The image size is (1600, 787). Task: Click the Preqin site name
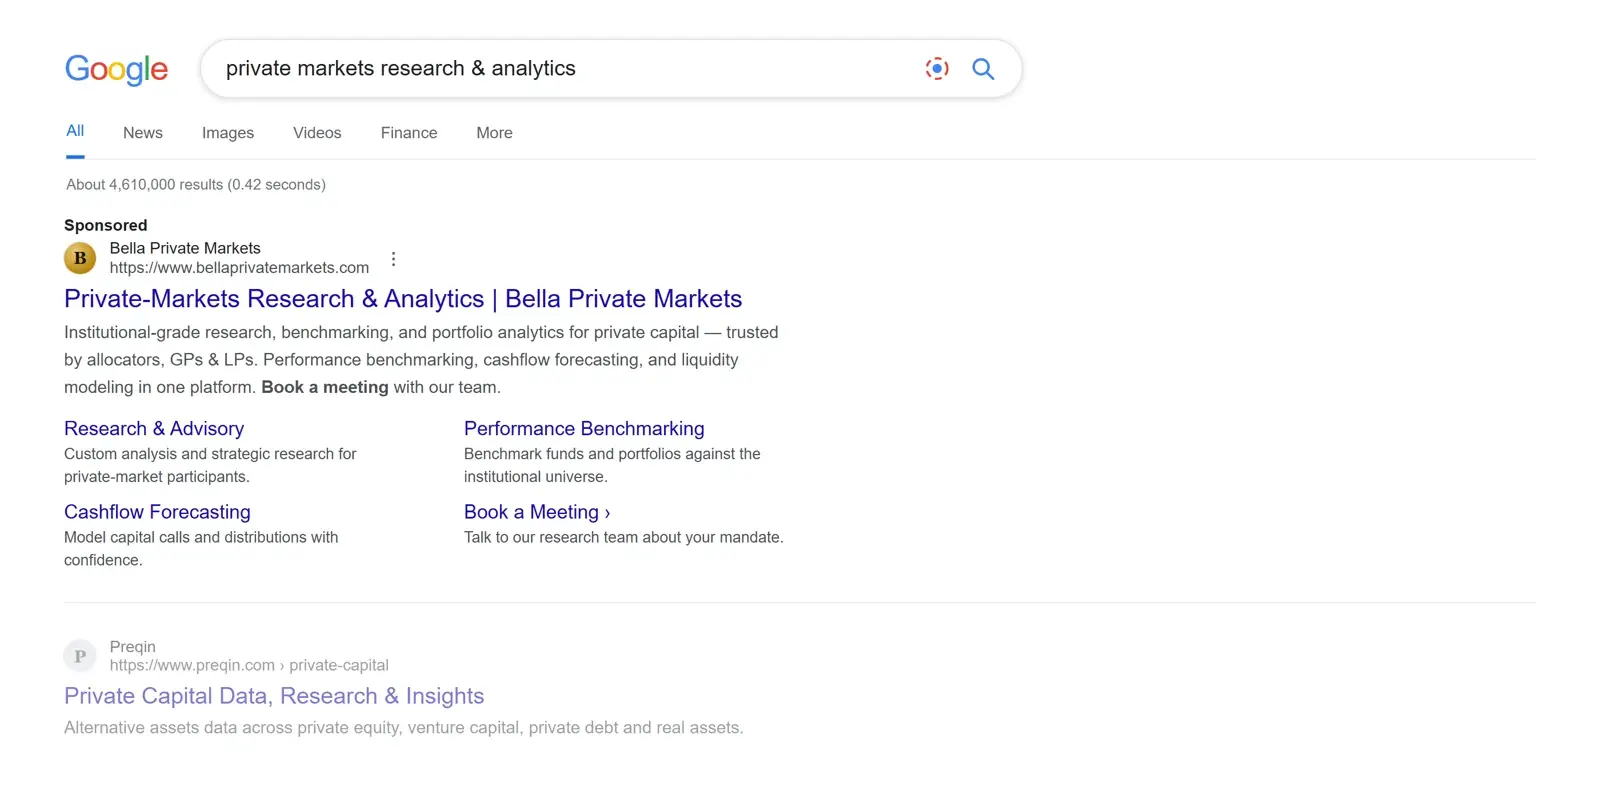[133, 647]
